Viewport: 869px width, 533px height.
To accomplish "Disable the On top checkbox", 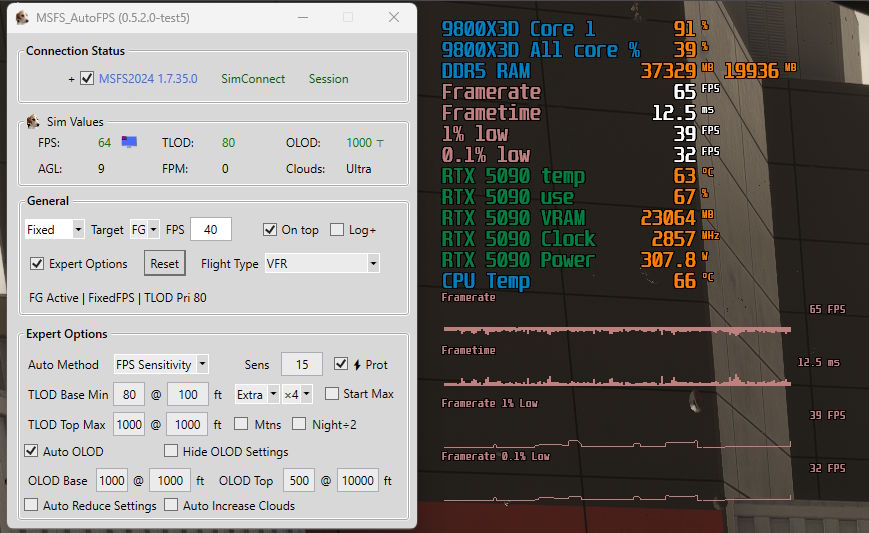I will pos(270,229).
